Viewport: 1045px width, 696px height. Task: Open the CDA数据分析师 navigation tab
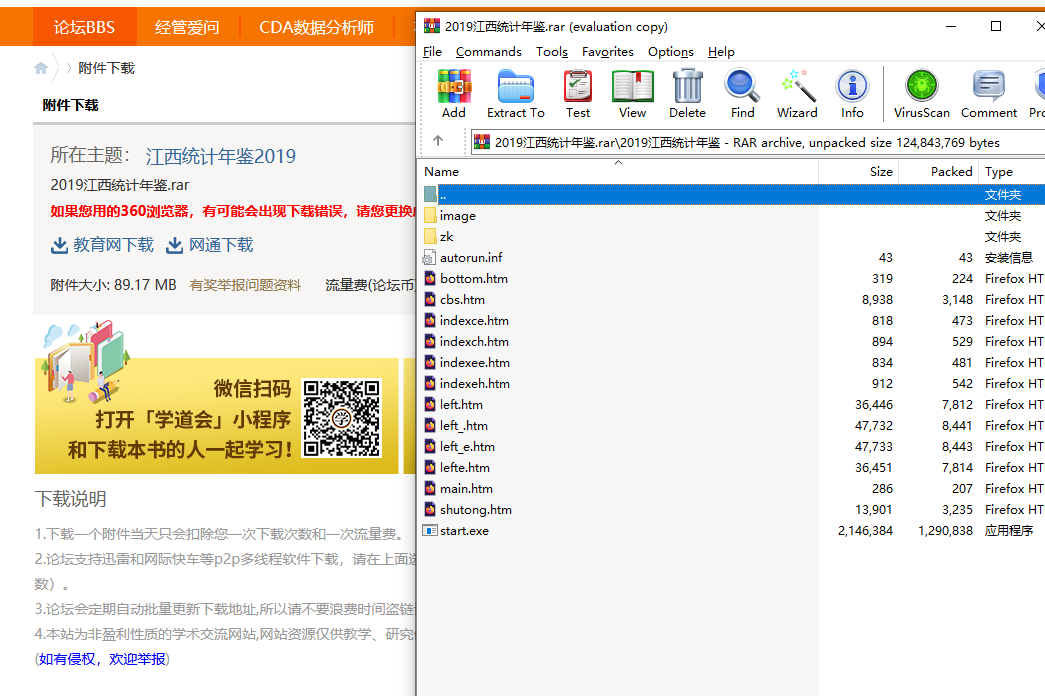317,27
